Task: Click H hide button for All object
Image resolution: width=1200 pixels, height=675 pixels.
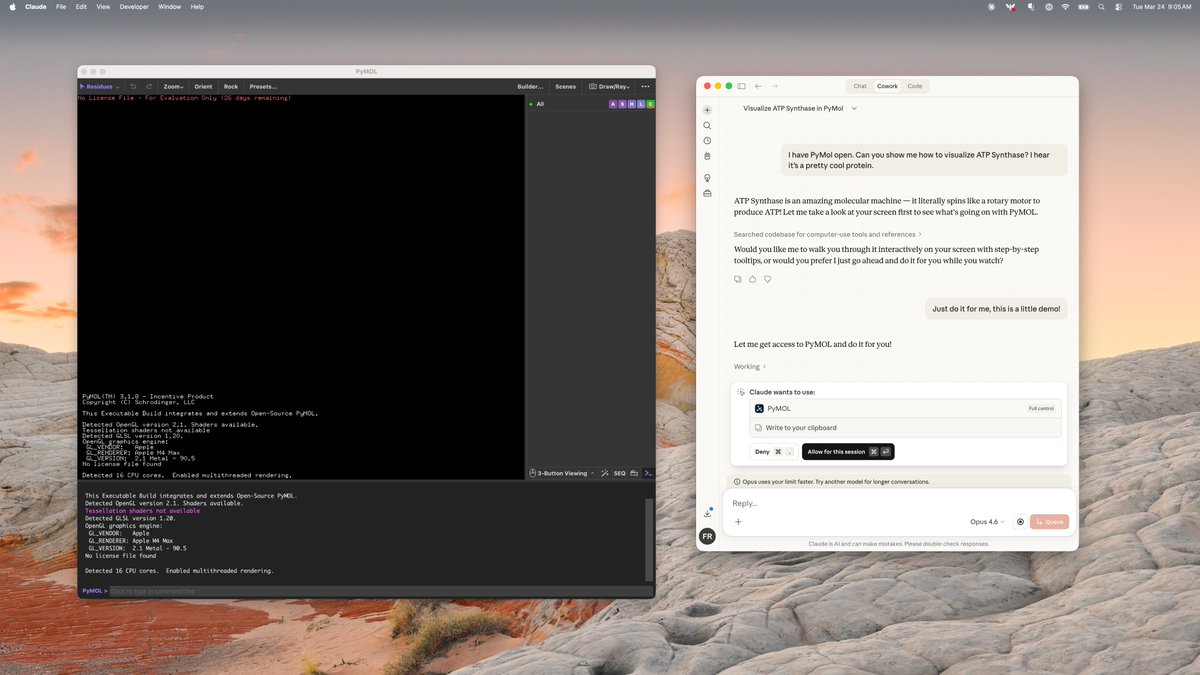Action: click(x=632, y=104)
